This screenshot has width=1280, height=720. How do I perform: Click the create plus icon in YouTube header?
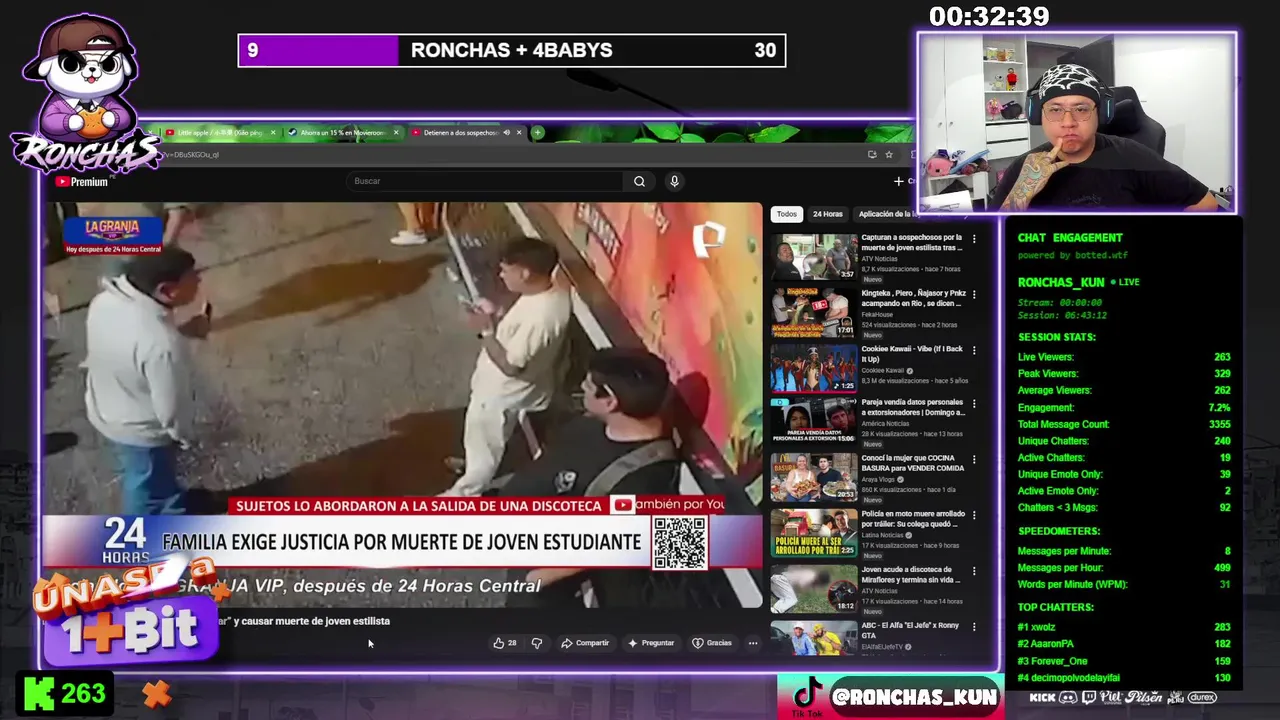[898, 181]
